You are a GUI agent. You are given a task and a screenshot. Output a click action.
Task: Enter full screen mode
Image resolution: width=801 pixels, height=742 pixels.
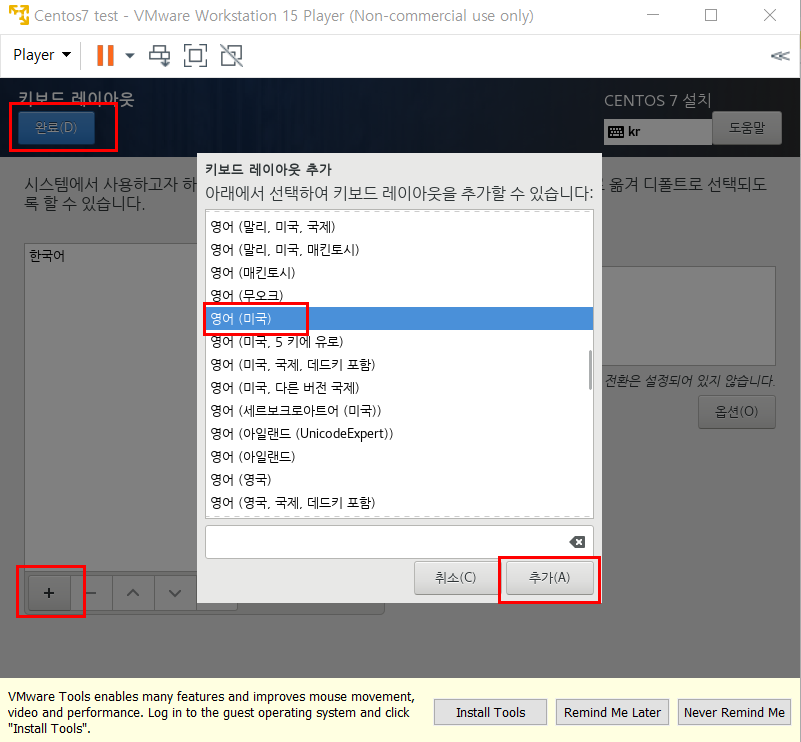[x=195, y=55]
